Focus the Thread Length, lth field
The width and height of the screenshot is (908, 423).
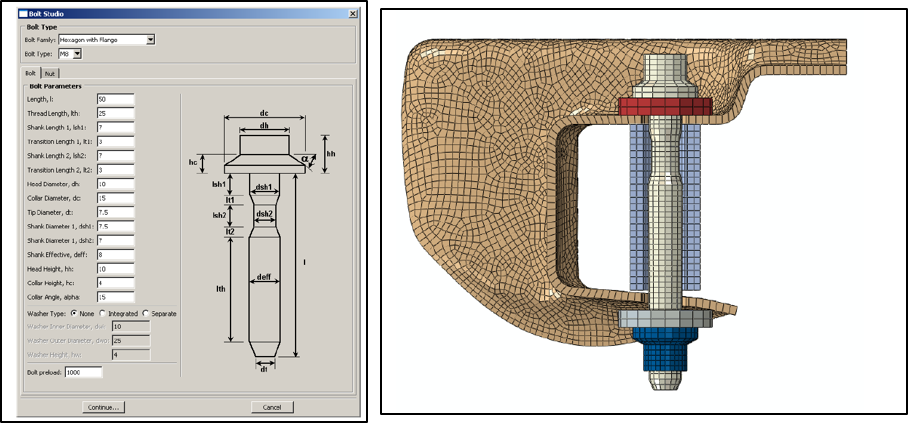[x=115, y=113]
